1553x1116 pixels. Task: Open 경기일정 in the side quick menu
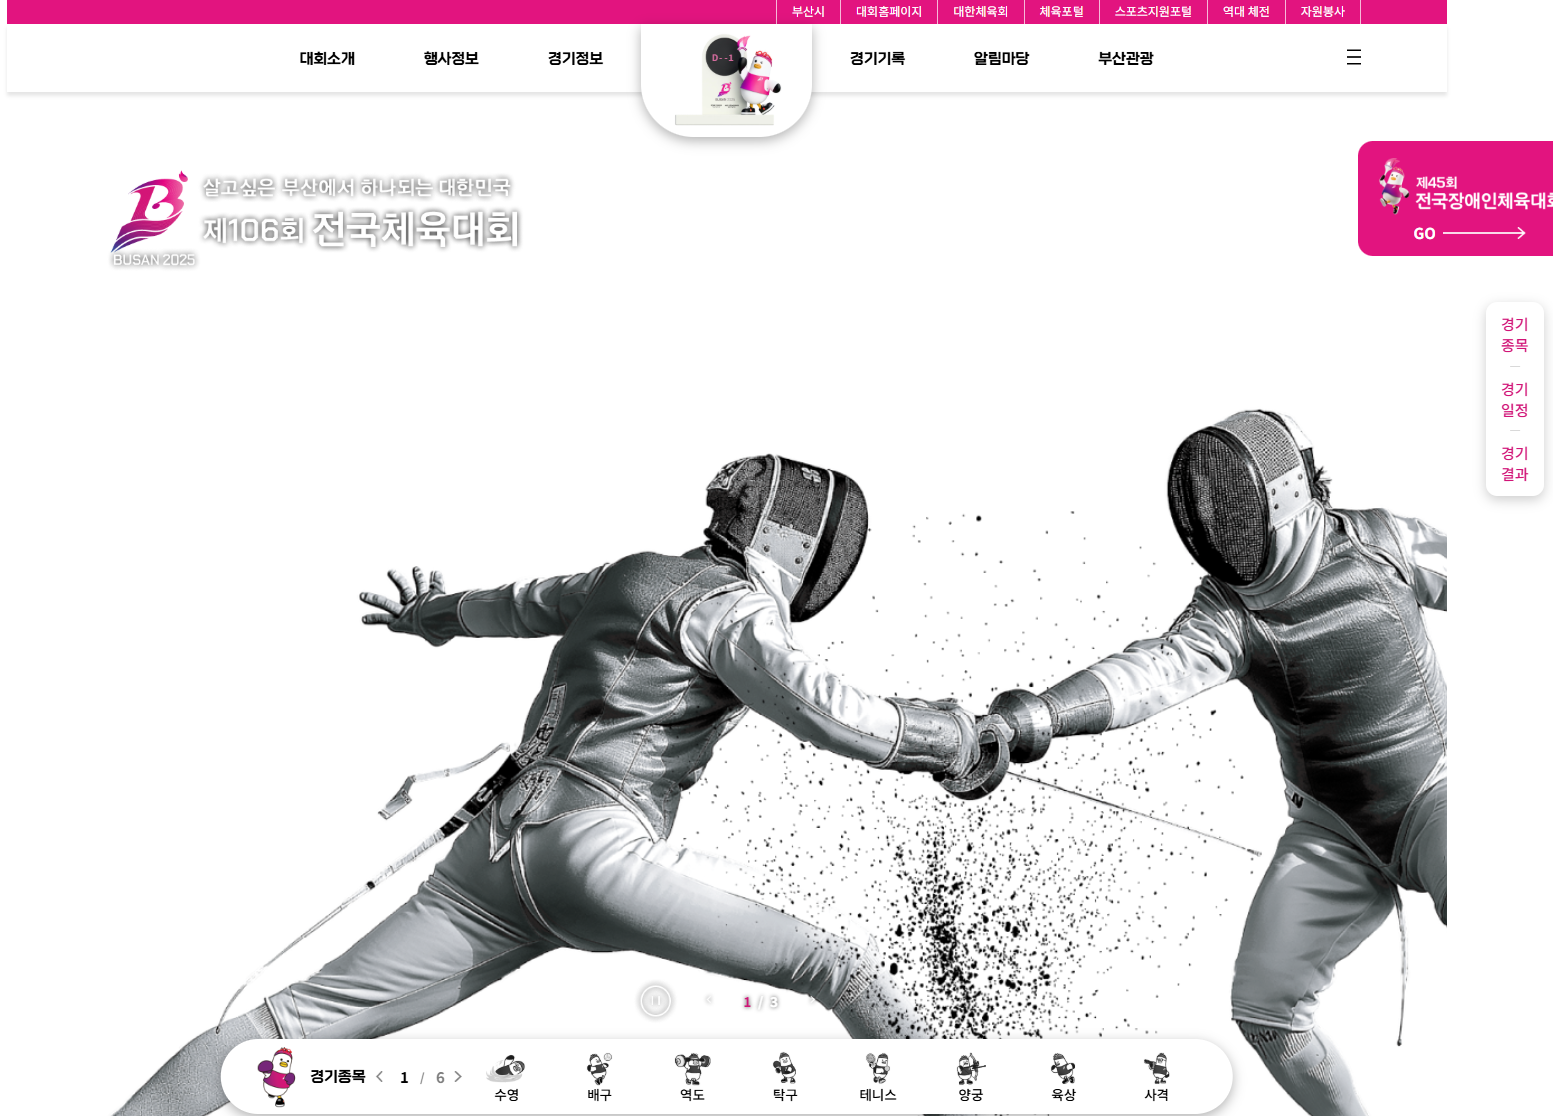tap(1514, 400)
